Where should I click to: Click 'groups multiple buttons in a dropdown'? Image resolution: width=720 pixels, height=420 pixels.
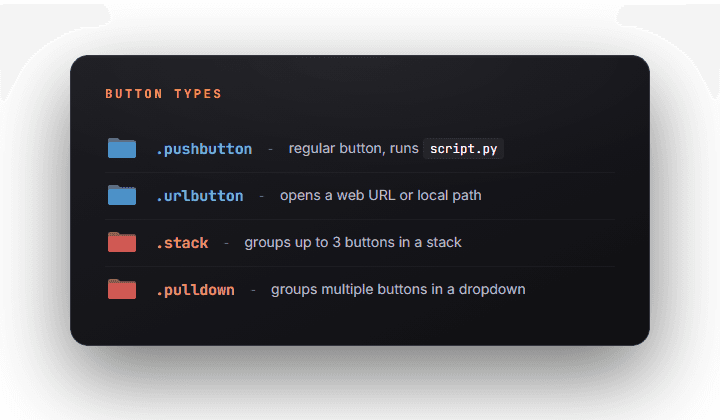[x=398, y=290]
